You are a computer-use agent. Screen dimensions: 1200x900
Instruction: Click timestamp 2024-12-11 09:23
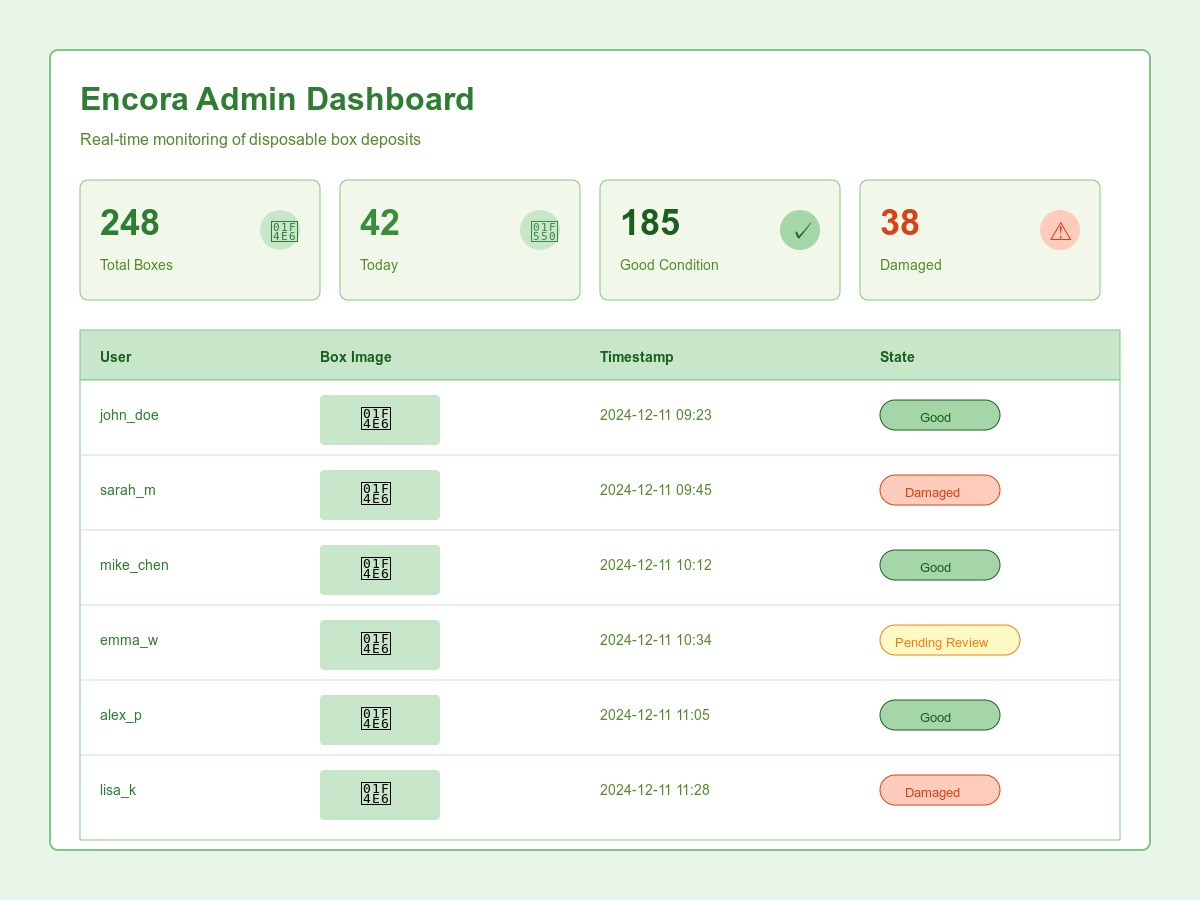point(656,415)
